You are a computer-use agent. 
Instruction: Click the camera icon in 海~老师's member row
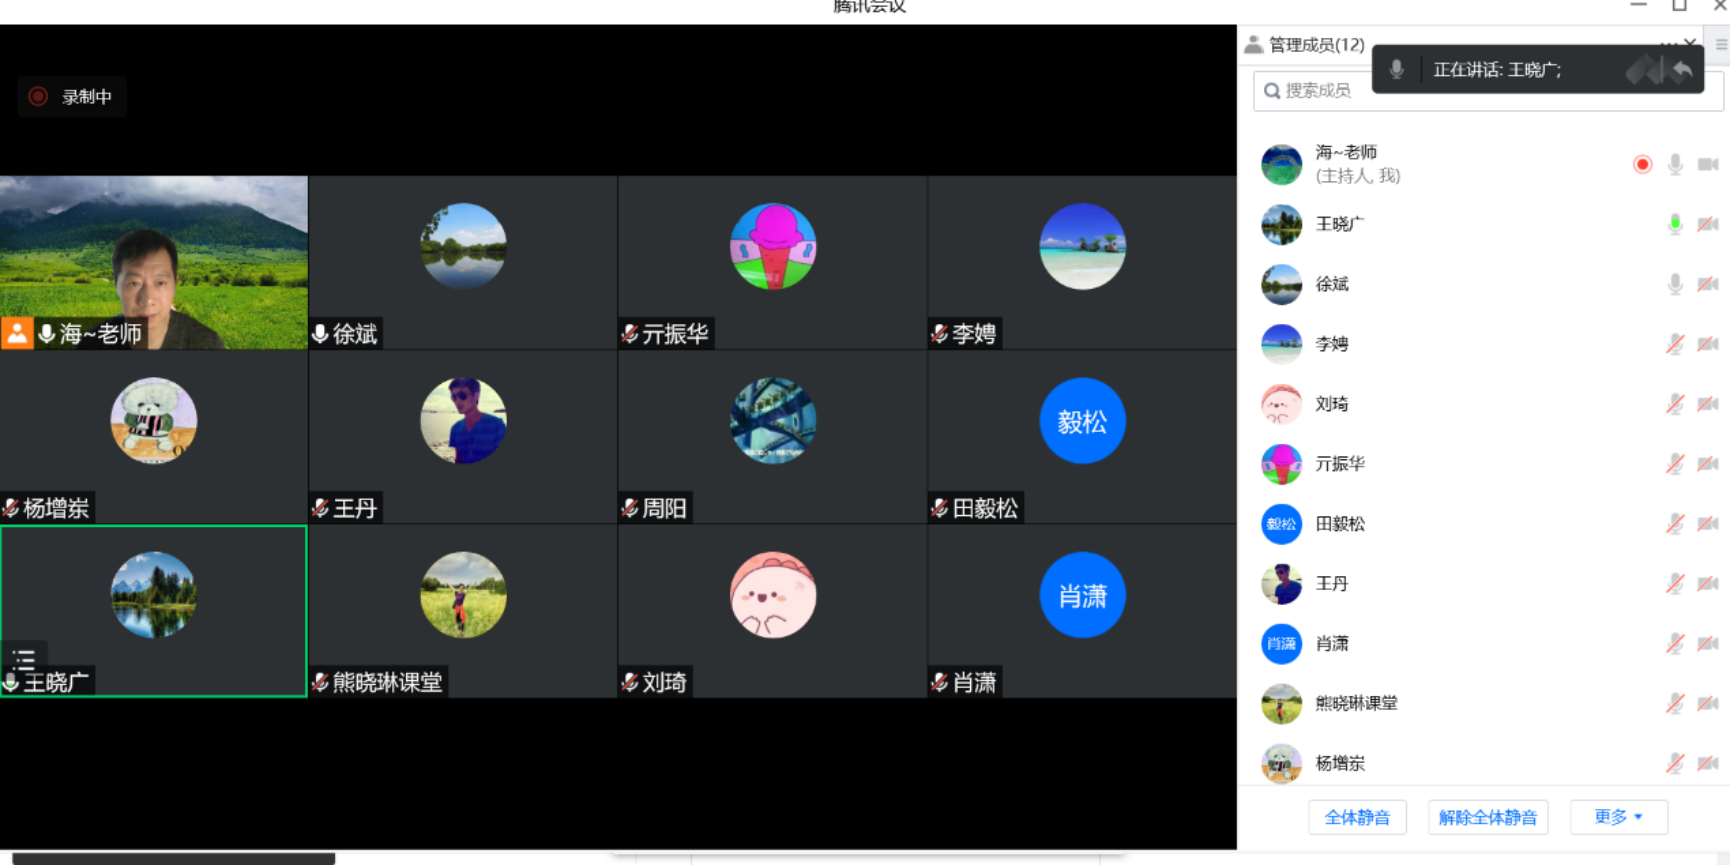click(1708, 164)
